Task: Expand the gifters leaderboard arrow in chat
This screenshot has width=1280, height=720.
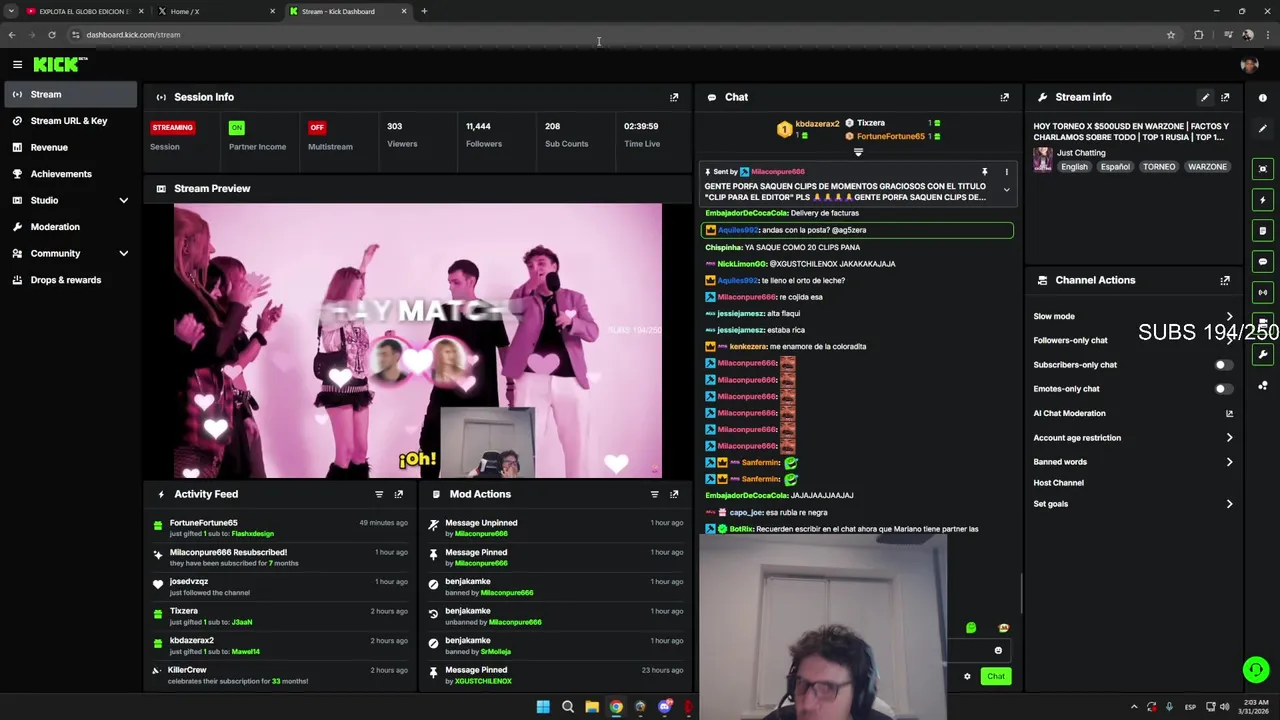Action: coord(858,152)
